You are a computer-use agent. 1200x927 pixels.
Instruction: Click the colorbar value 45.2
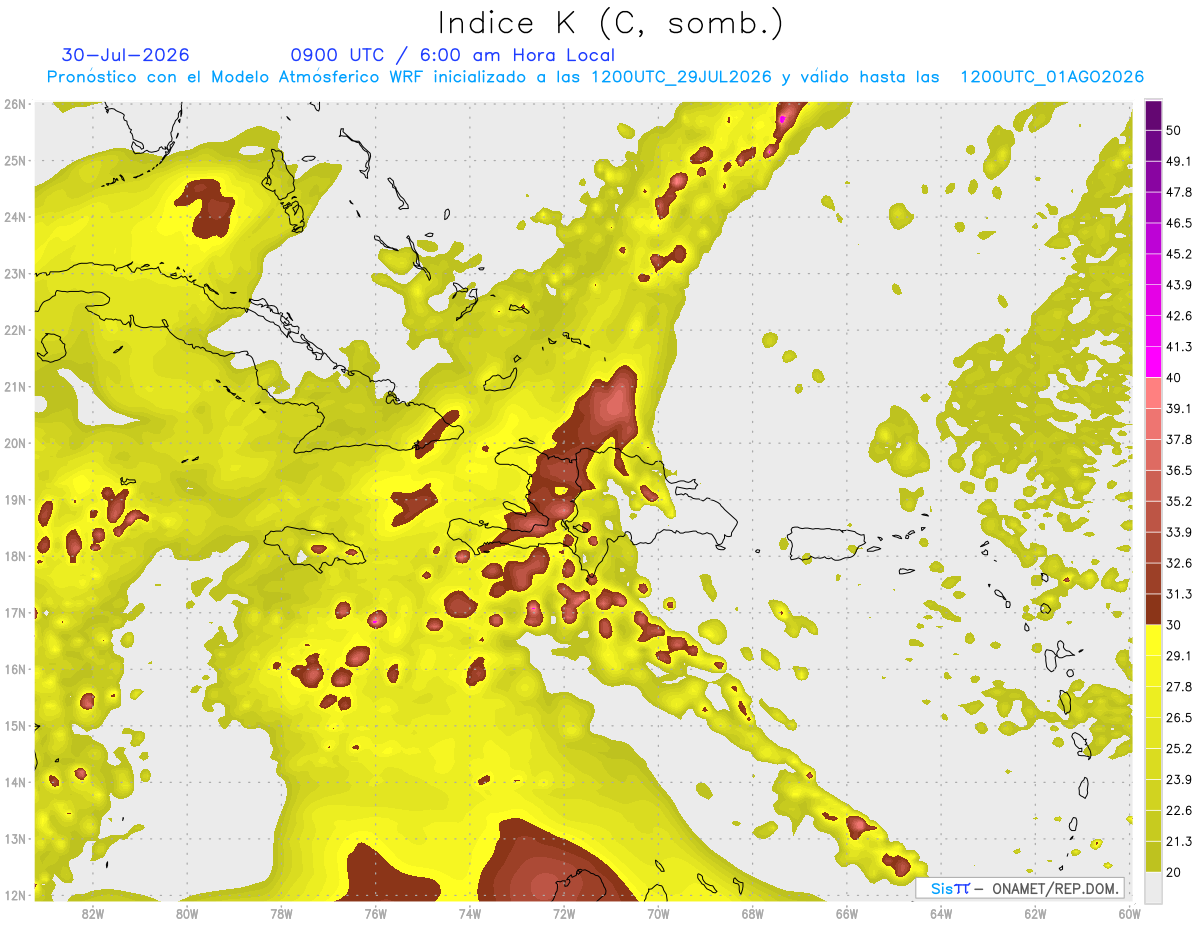coord(1179,254)
